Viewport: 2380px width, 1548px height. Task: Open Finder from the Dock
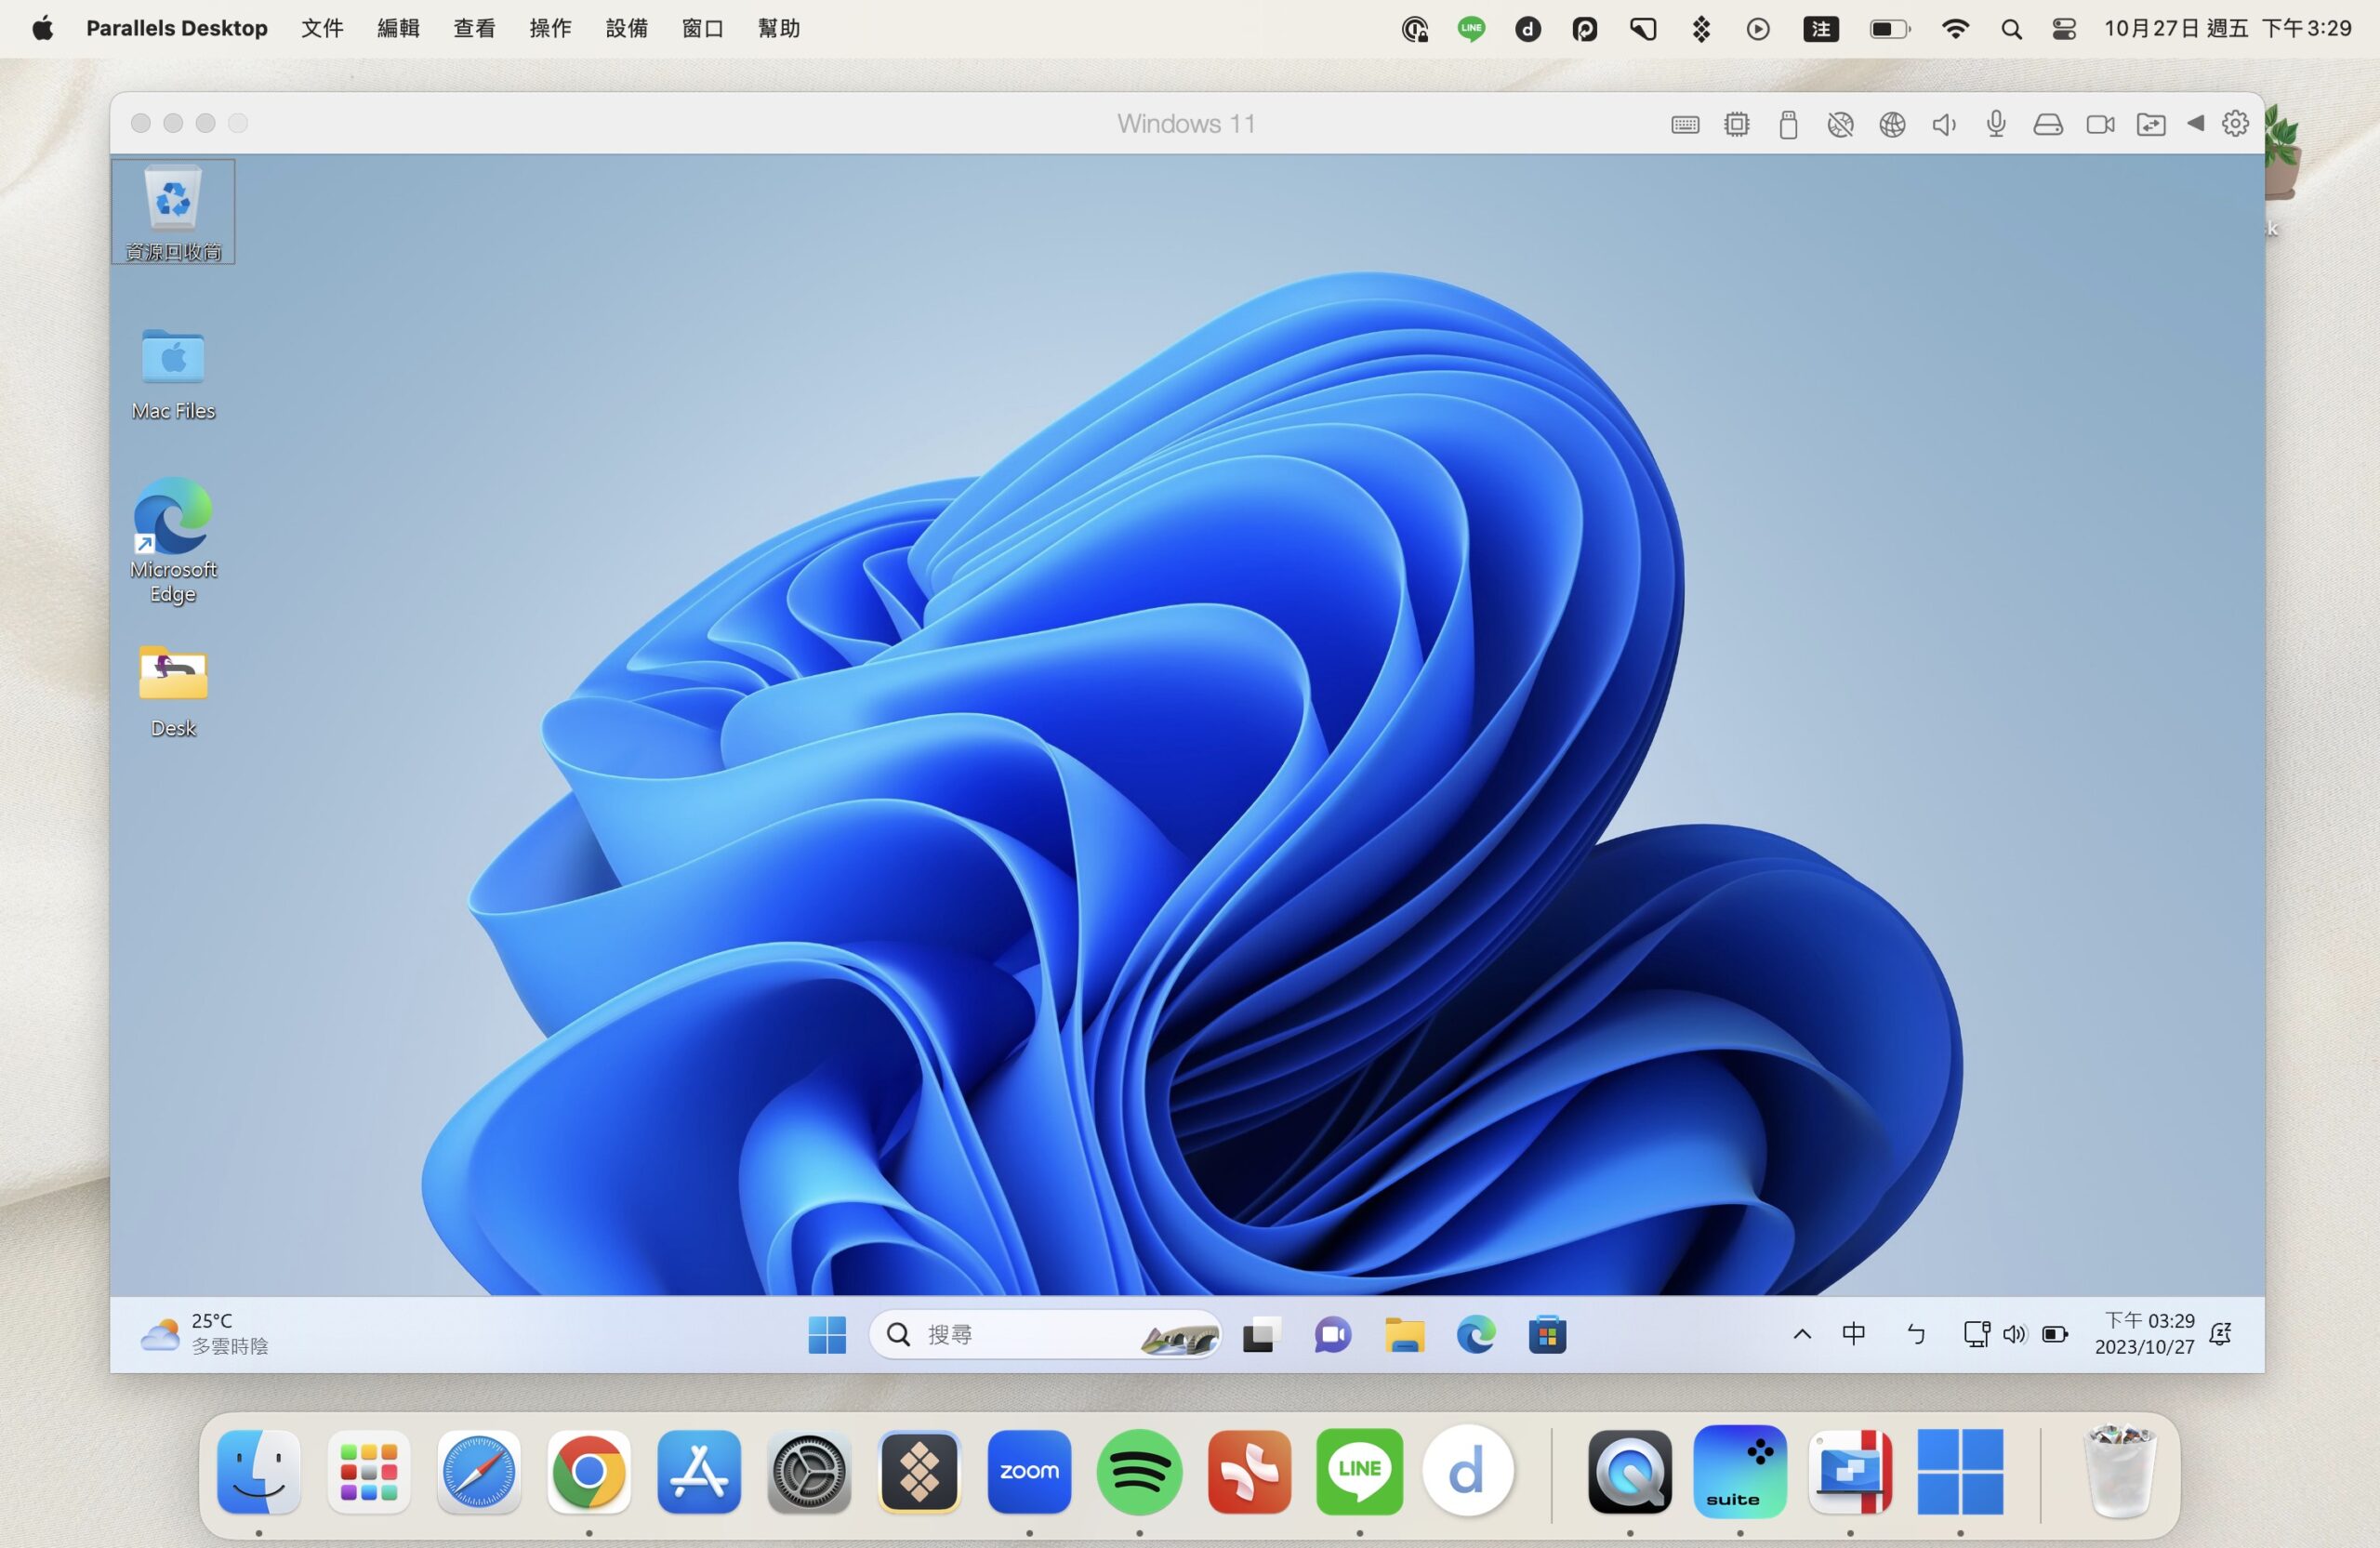point(259,1471)
